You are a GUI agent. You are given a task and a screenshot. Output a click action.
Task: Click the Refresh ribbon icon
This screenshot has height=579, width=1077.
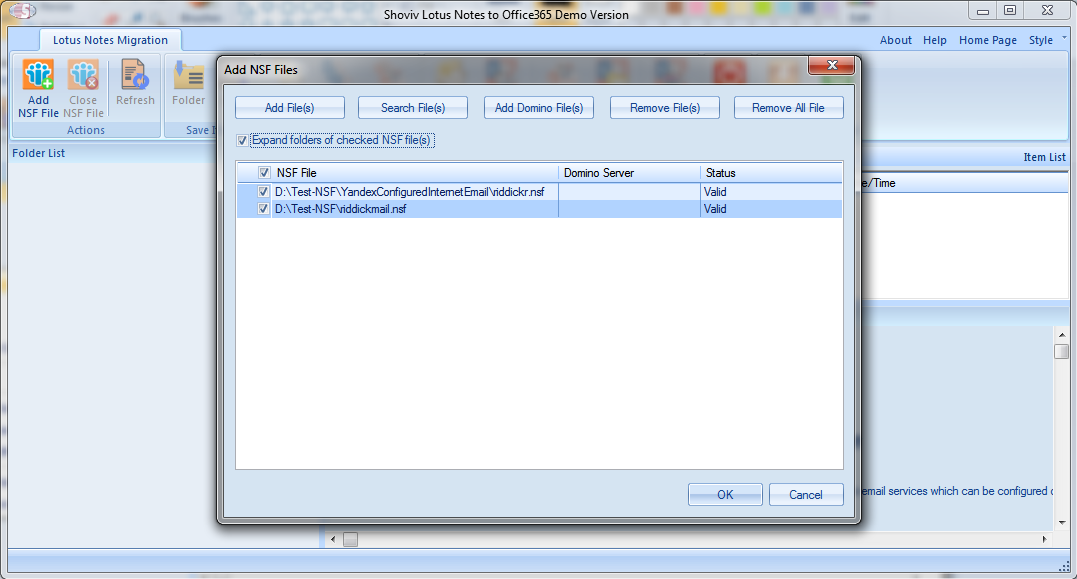coord(135,82)
